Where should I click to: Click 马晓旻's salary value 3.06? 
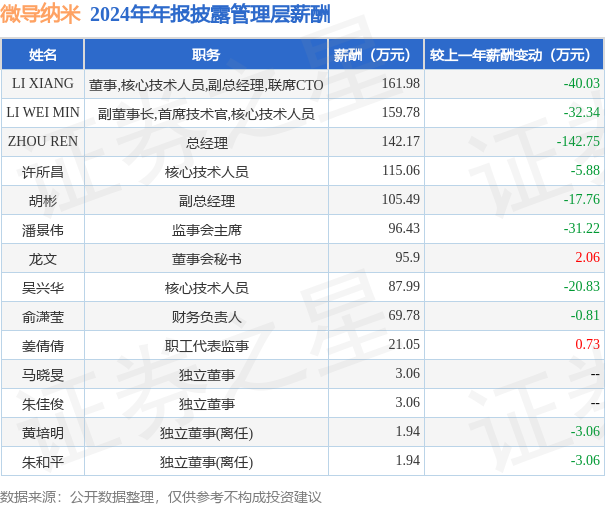[407, 373]
